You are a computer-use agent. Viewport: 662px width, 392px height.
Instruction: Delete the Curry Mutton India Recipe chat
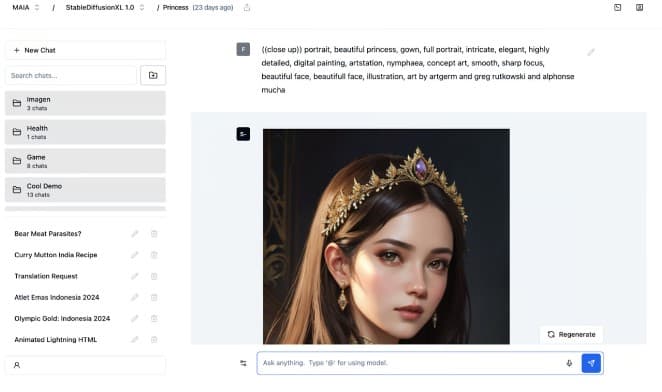click(x=154, y=255)
